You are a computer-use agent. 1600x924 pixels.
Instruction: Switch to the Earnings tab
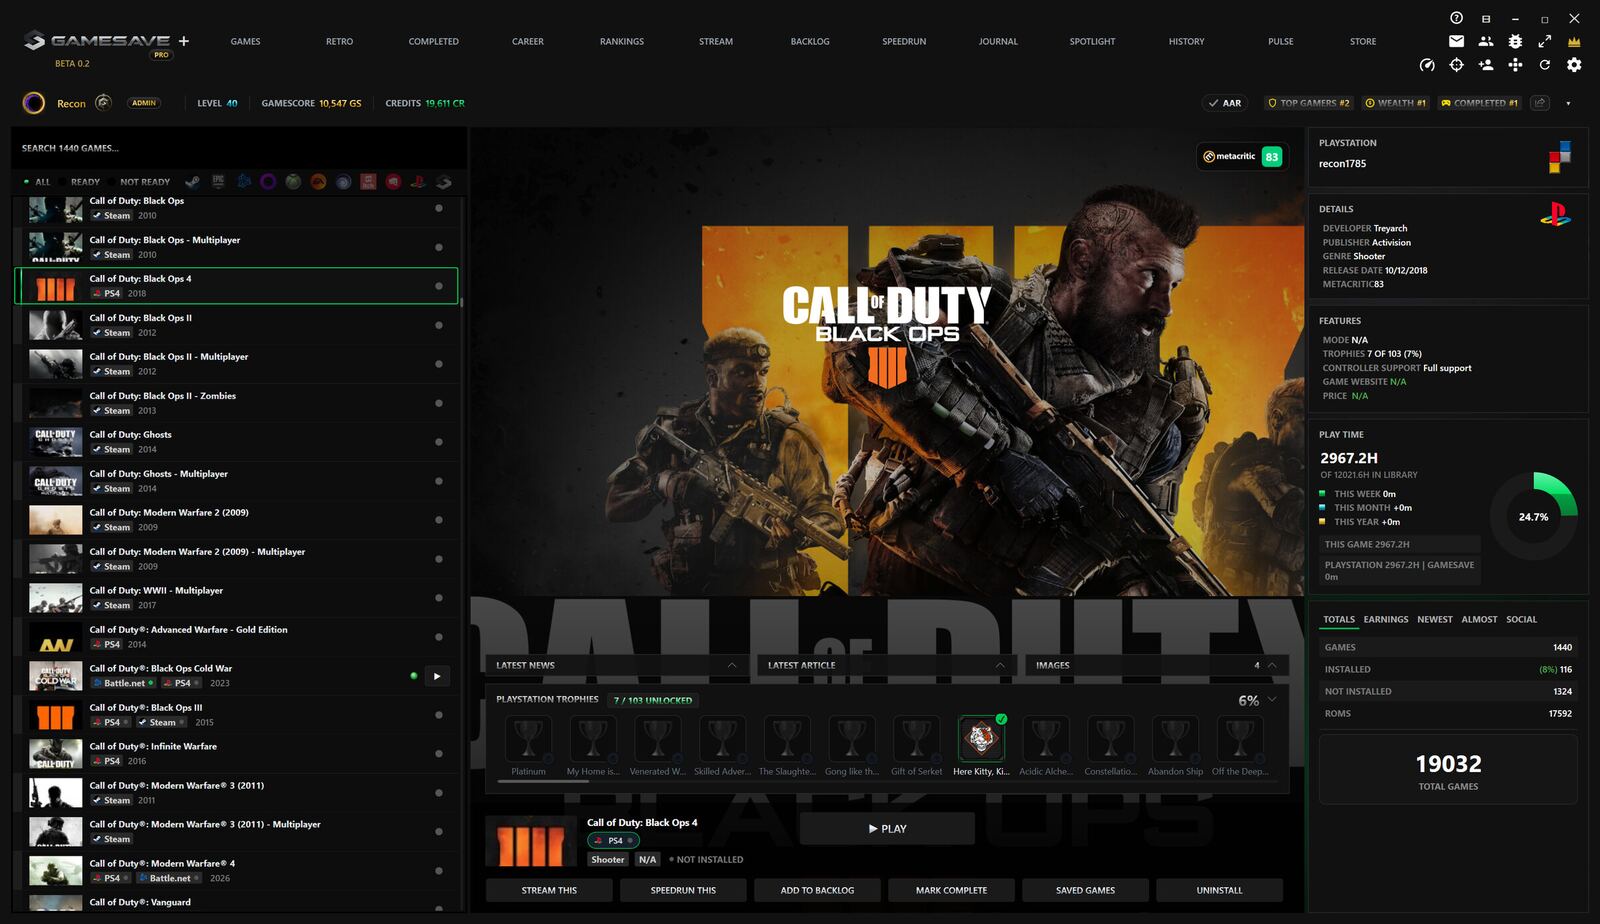1386,620
